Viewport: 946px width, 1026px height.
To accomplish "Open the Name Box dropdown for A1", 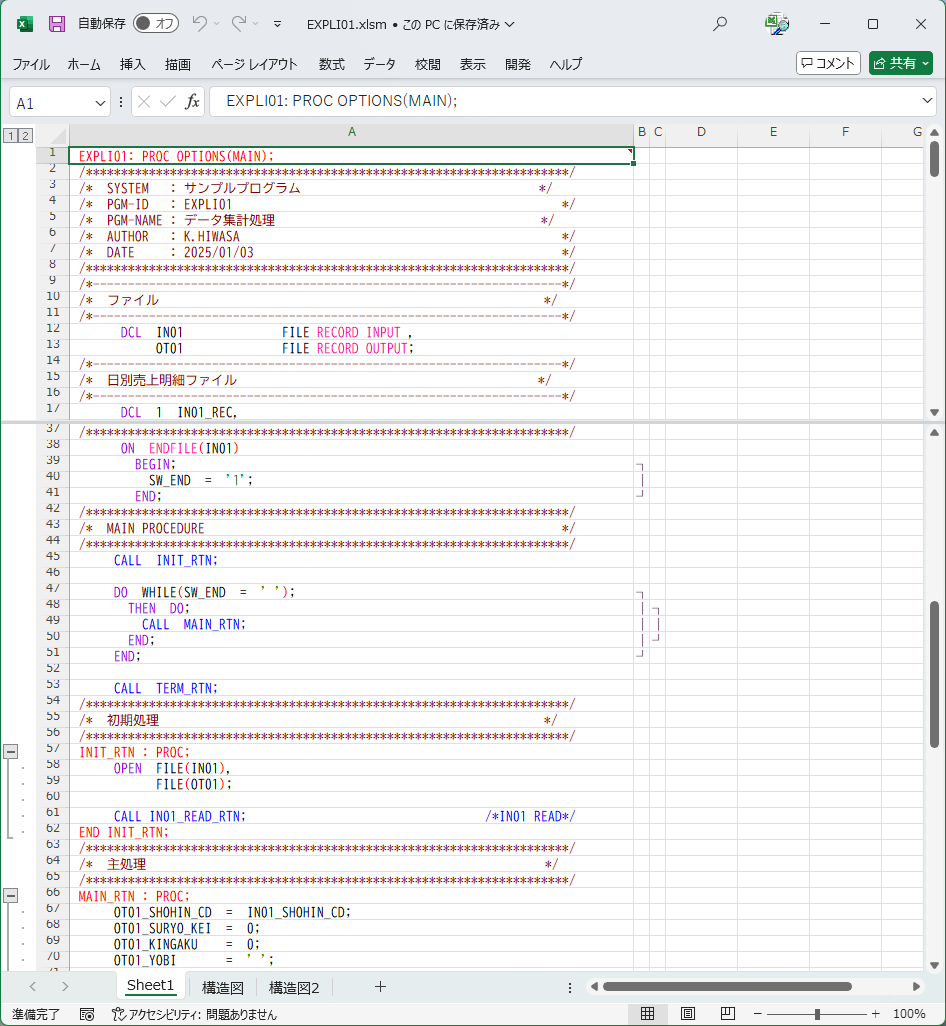I will 100,103.
